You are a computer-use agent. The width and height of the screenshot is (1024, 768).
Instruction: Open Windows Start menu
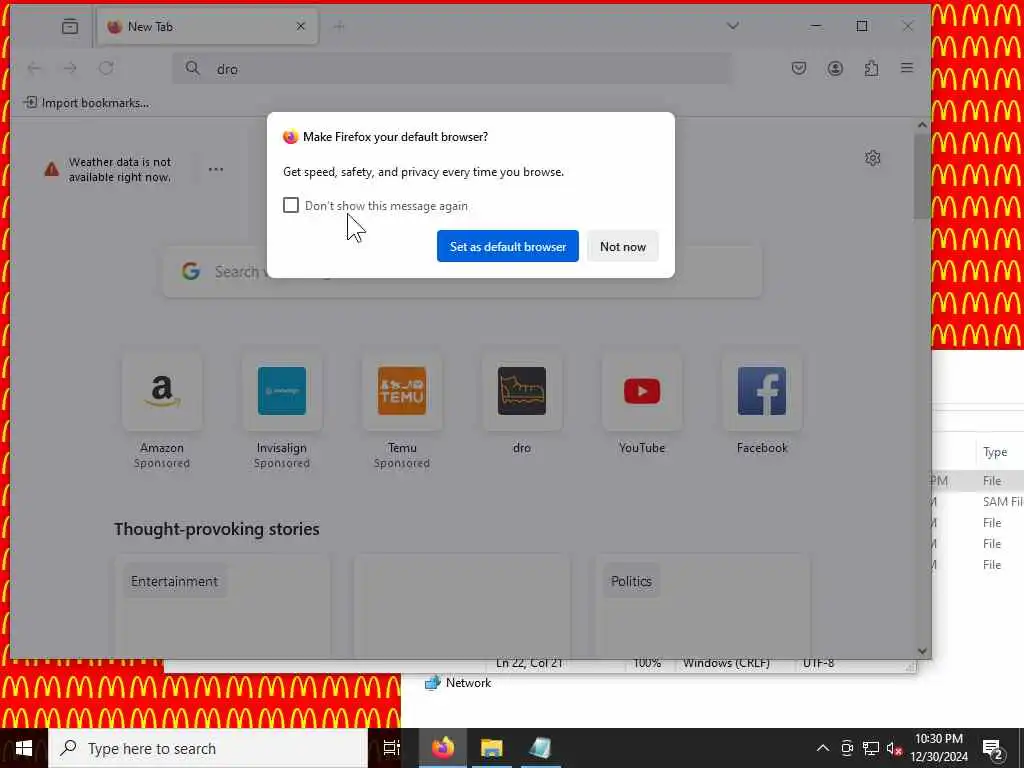[x=24, y=748]
